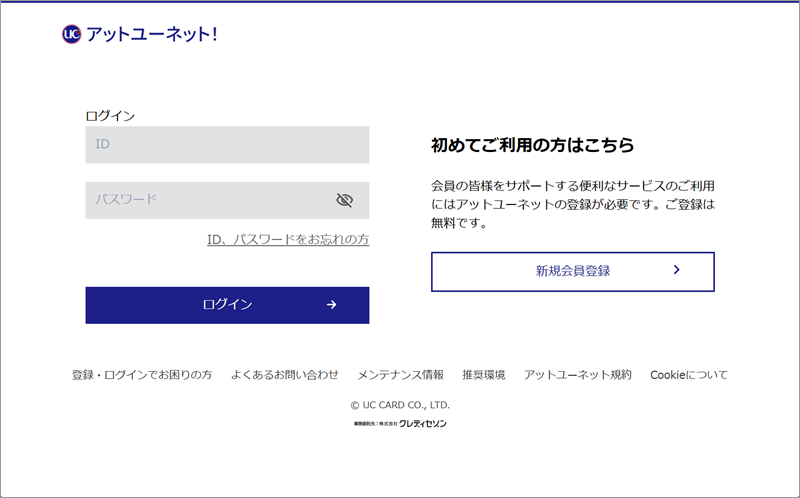Open 登録・ログインでお困りの方 footer link
800x498 pixels.
(x=142, y=375)
